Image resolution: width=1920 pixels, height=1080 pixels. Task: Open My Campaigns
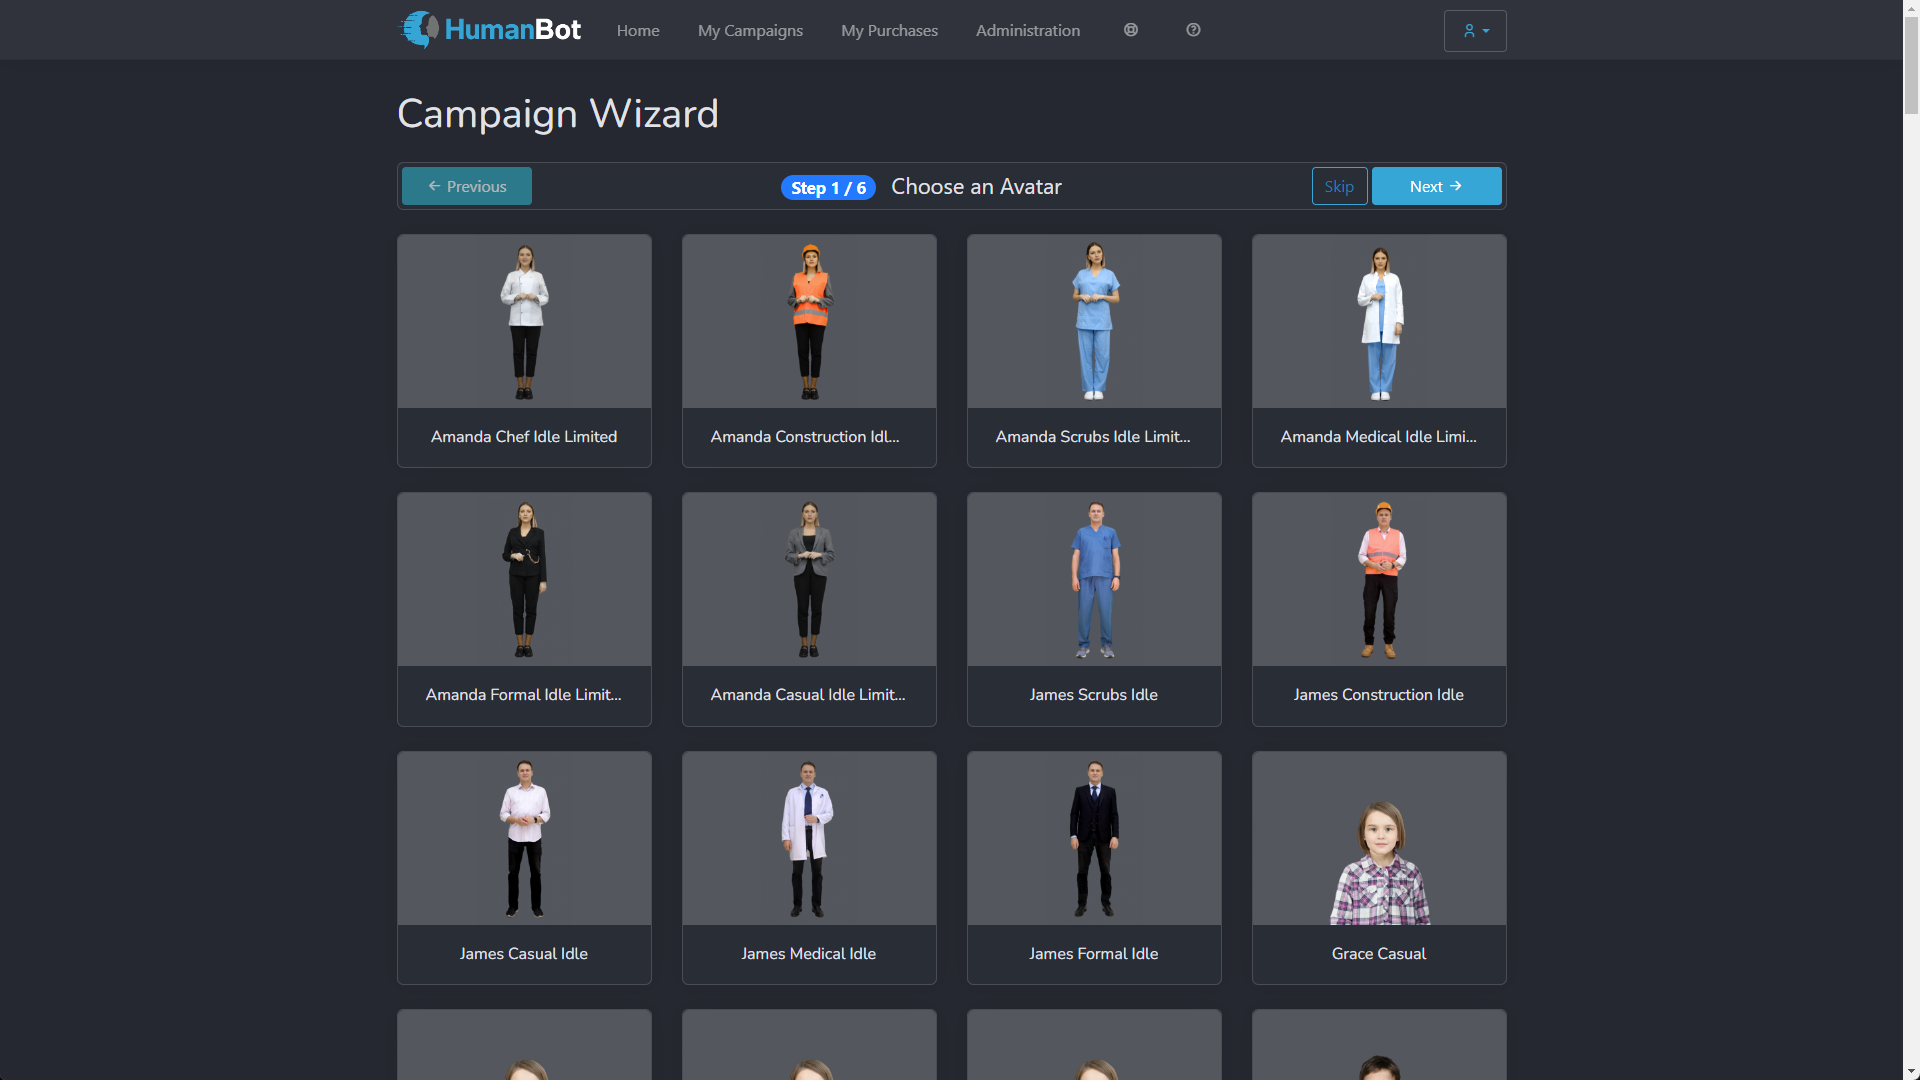point(750,30)
